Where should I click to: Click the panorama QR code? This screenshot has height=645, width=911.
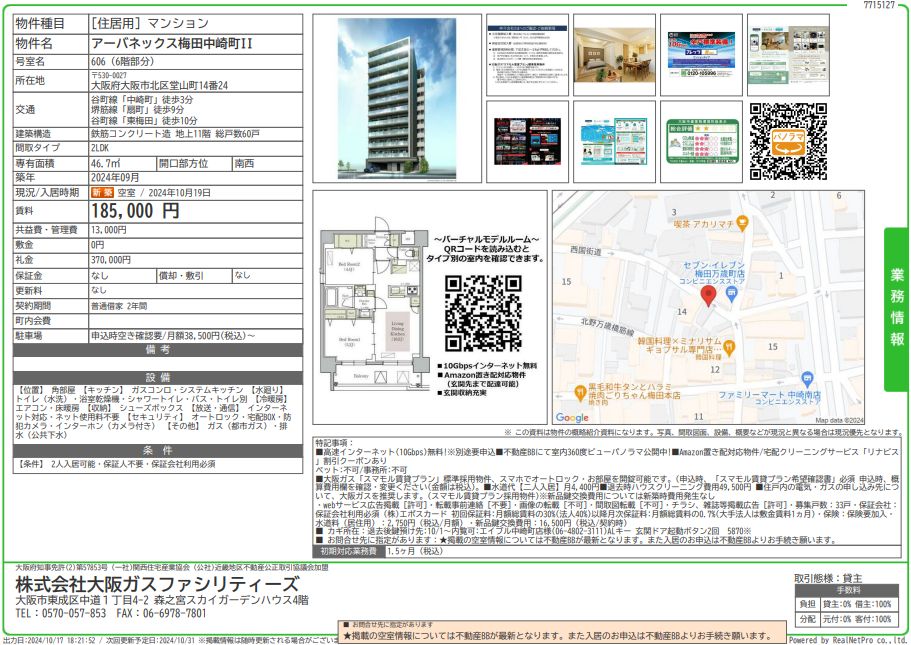coord(788,142)
